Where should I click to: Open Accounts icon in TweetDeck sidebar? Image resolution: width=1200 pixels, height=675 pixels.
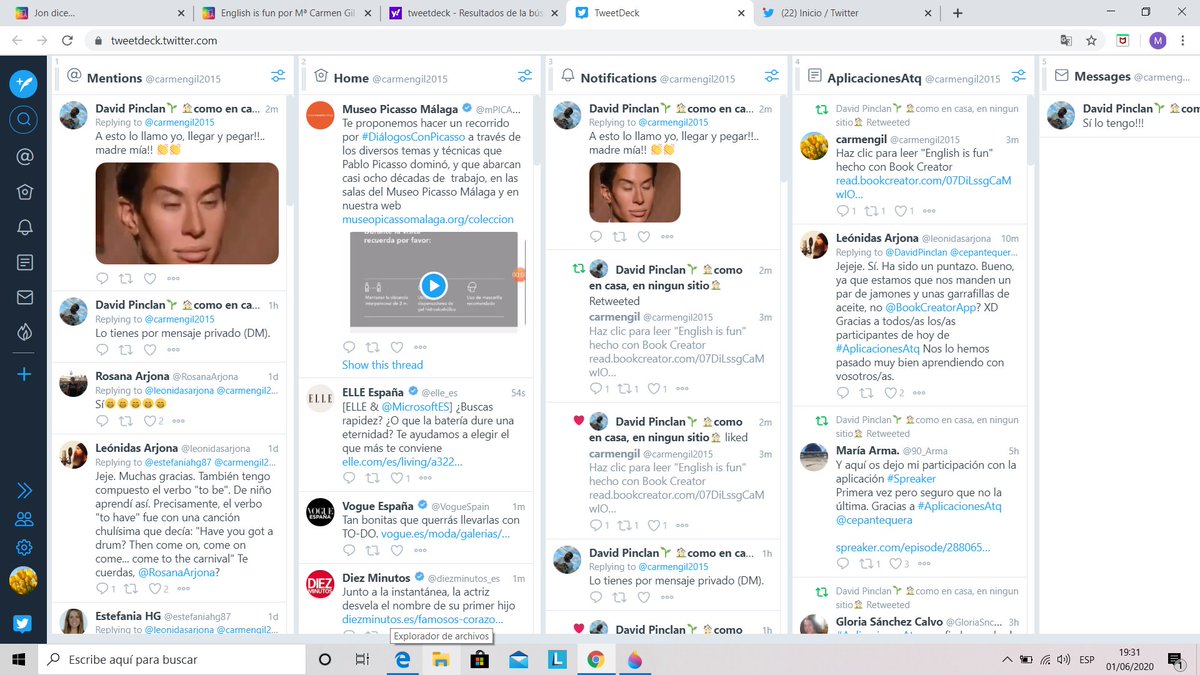pyautogui.click(x=24, y=519)
